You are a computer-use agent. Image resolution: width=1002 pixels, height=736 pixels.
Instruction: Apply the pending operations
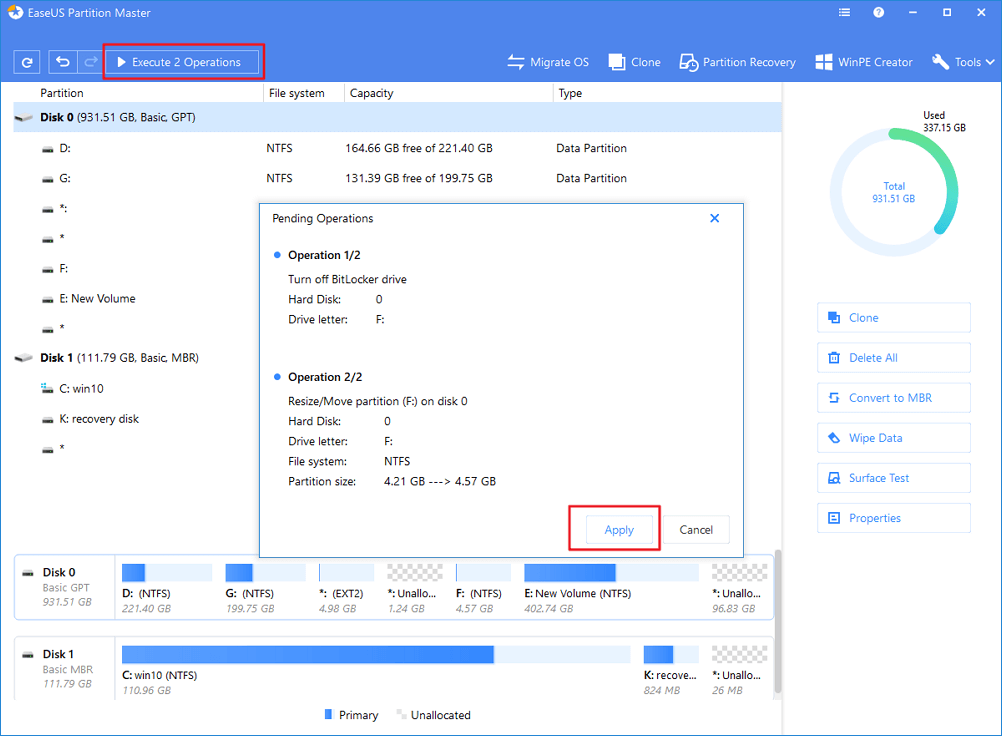(619, 530)
